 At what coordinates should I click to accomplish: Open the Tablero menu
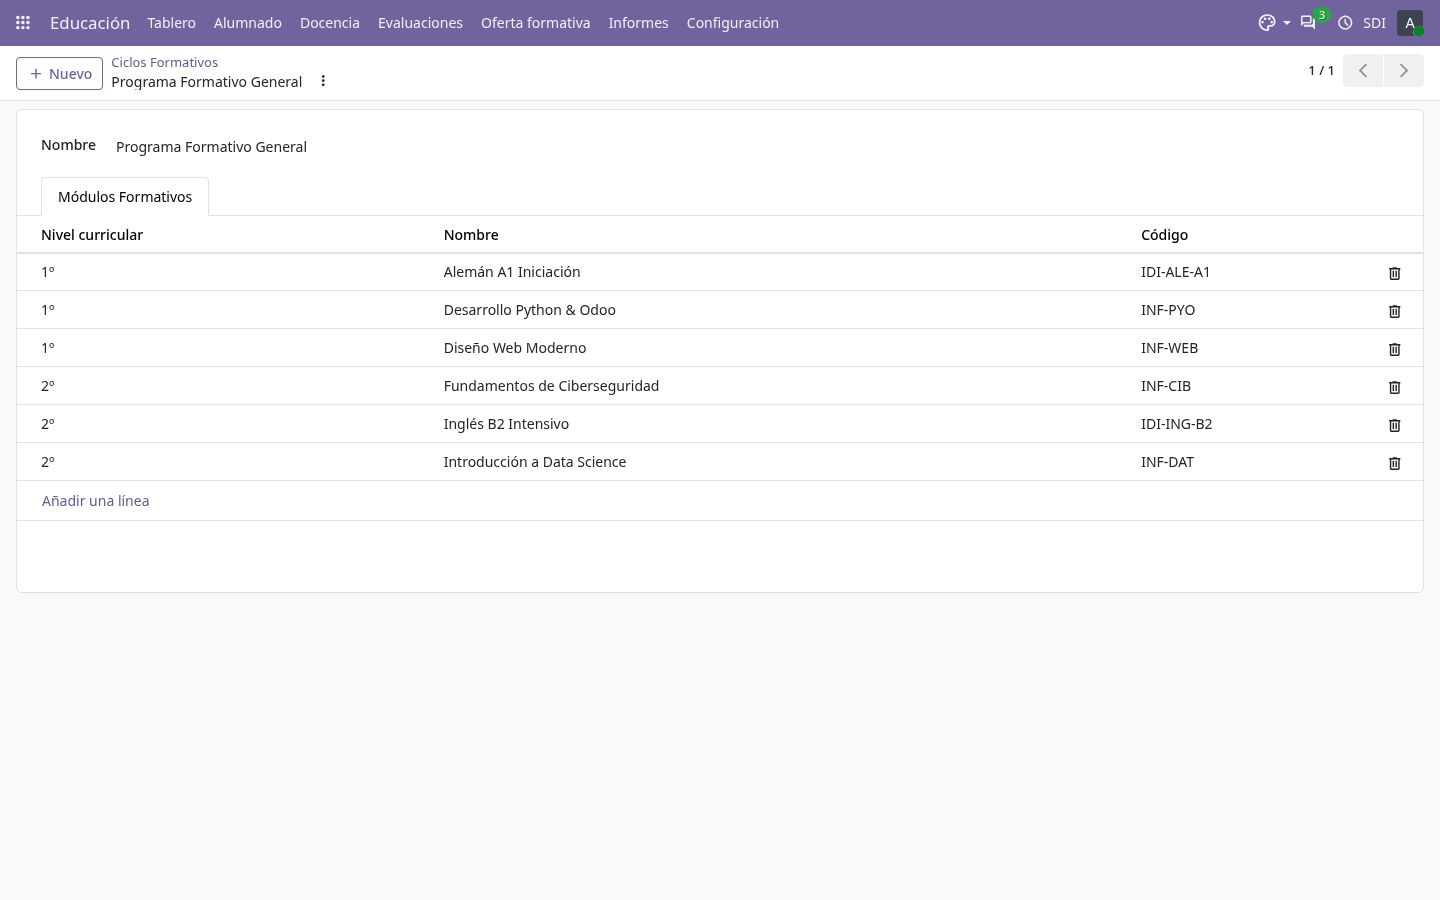(171, 22)
